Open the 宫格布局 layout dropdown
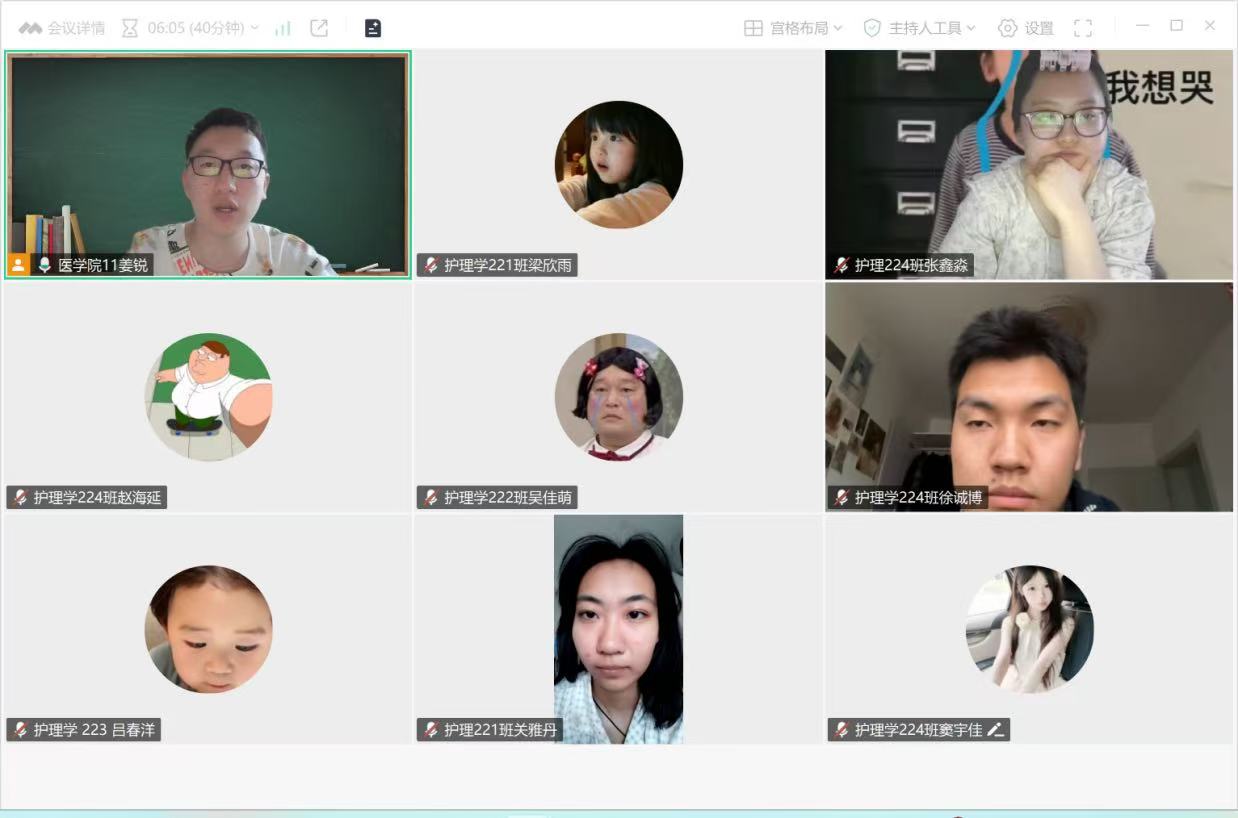The height and width of the screenshot is (818, 1238). (x=794, y=28)
